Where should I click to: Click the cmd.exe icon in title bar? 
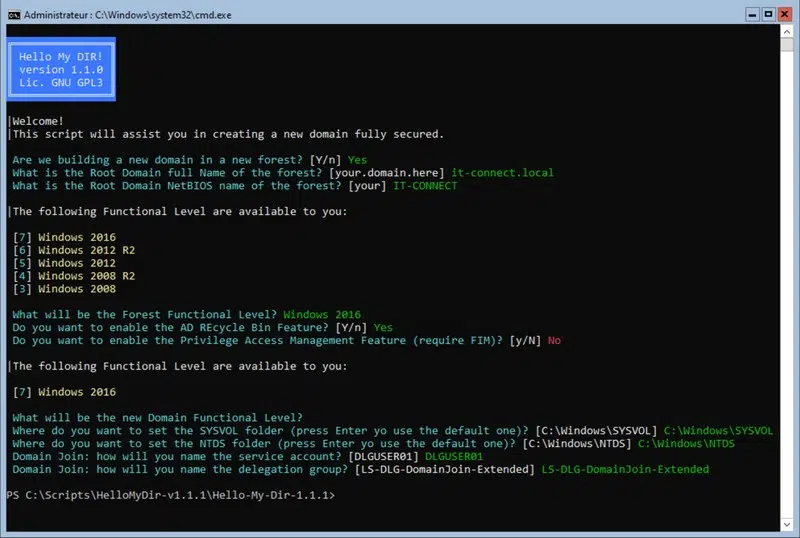coord(12,12)
